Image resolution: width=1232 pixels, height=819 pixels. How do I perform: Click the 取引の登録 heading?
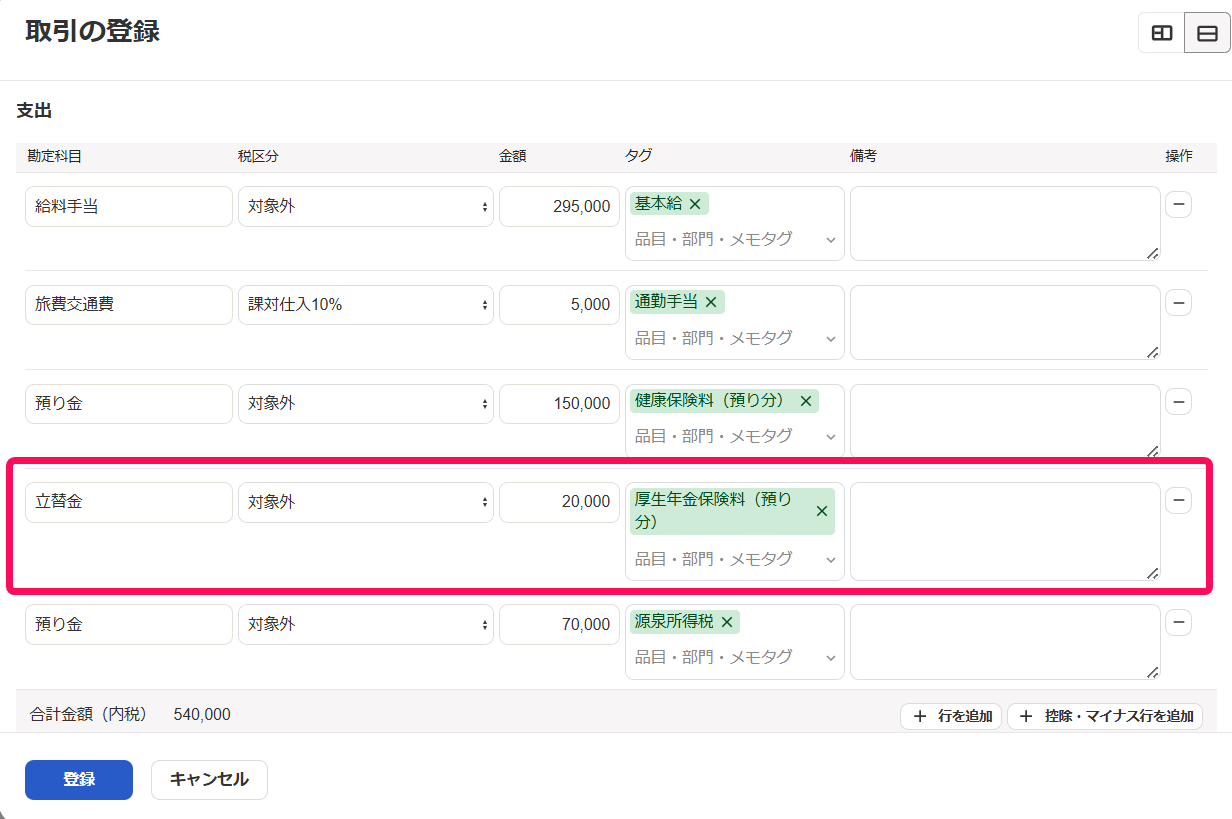coord(92,31)
